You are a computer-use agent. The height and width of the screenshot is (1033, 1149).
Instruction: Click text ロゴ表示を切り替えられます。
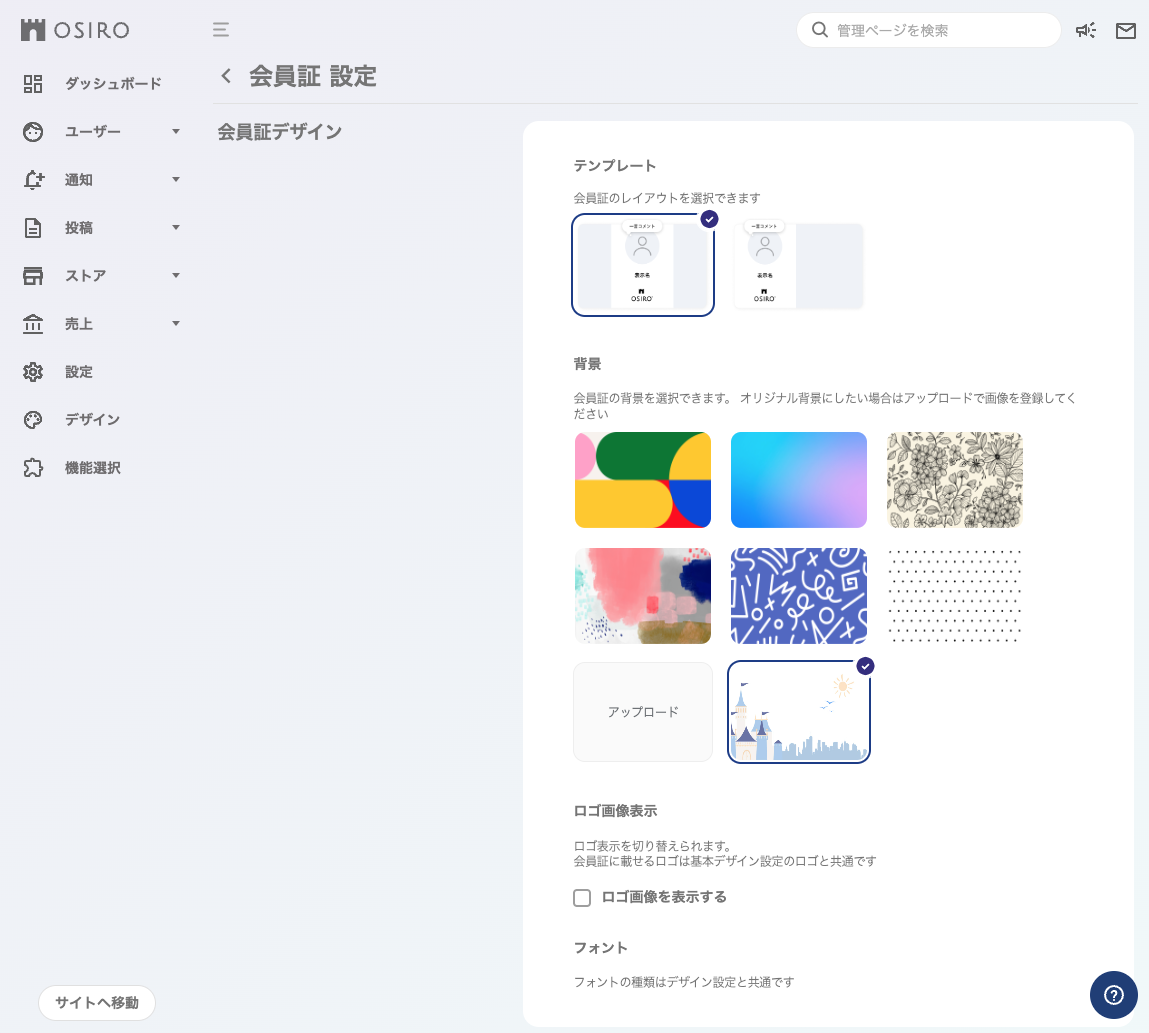[x=652, y=845]
